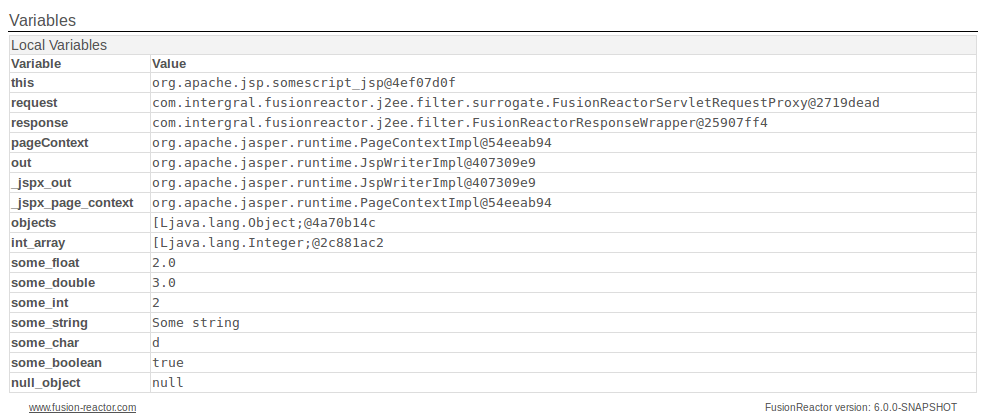Select the 'this' variable row
Screen dimensions: 985x416
click(x=493, y=83)
